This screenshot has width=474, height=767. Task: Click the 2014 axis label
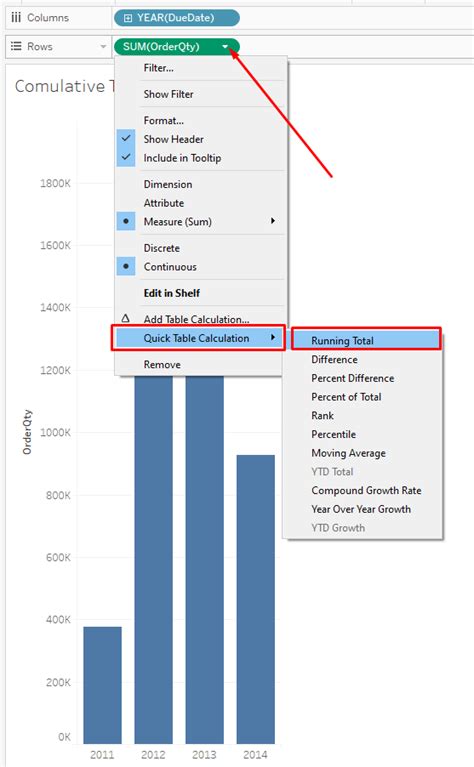click(255, 755)
